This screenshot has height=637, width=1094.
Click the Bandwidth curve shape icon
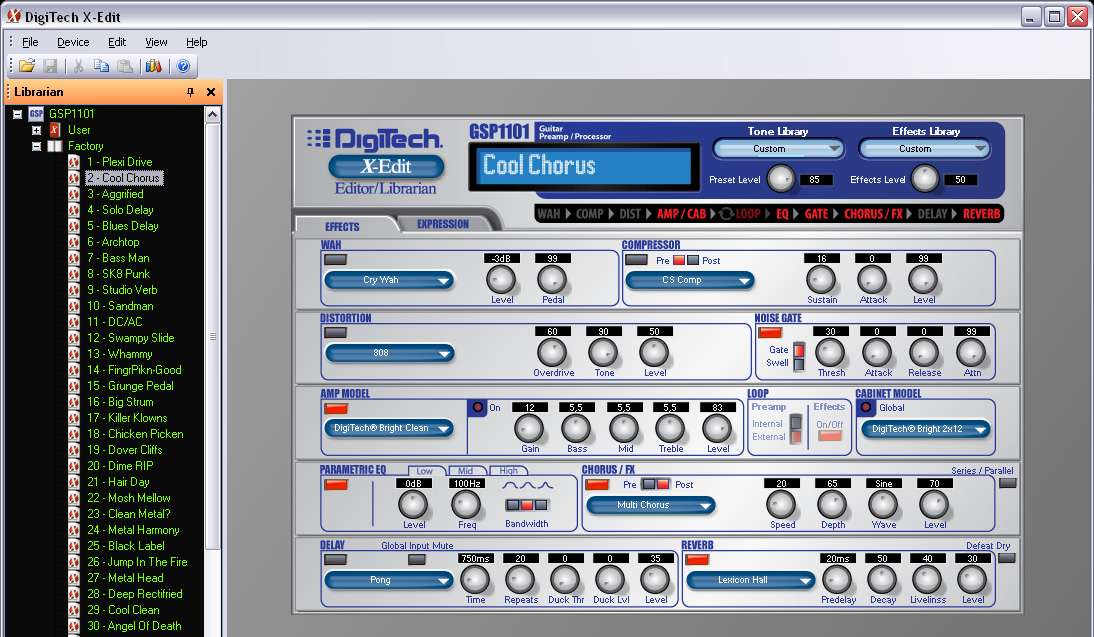pos(527,485)
